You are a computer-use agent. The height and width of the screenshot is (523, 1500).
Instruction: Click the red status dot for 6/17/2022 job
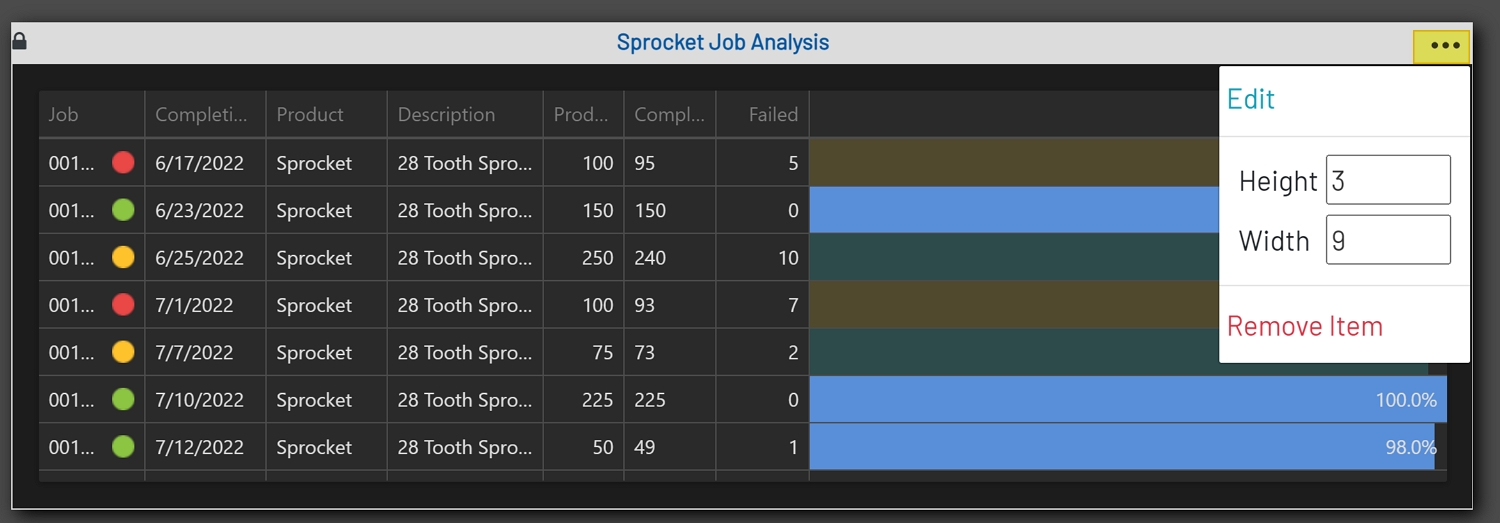click(x=123, y=163)
